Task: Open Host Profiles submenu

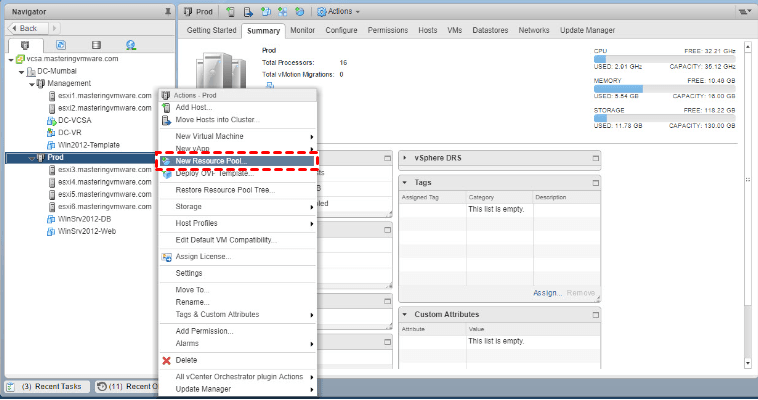Action: coord(238,223)
